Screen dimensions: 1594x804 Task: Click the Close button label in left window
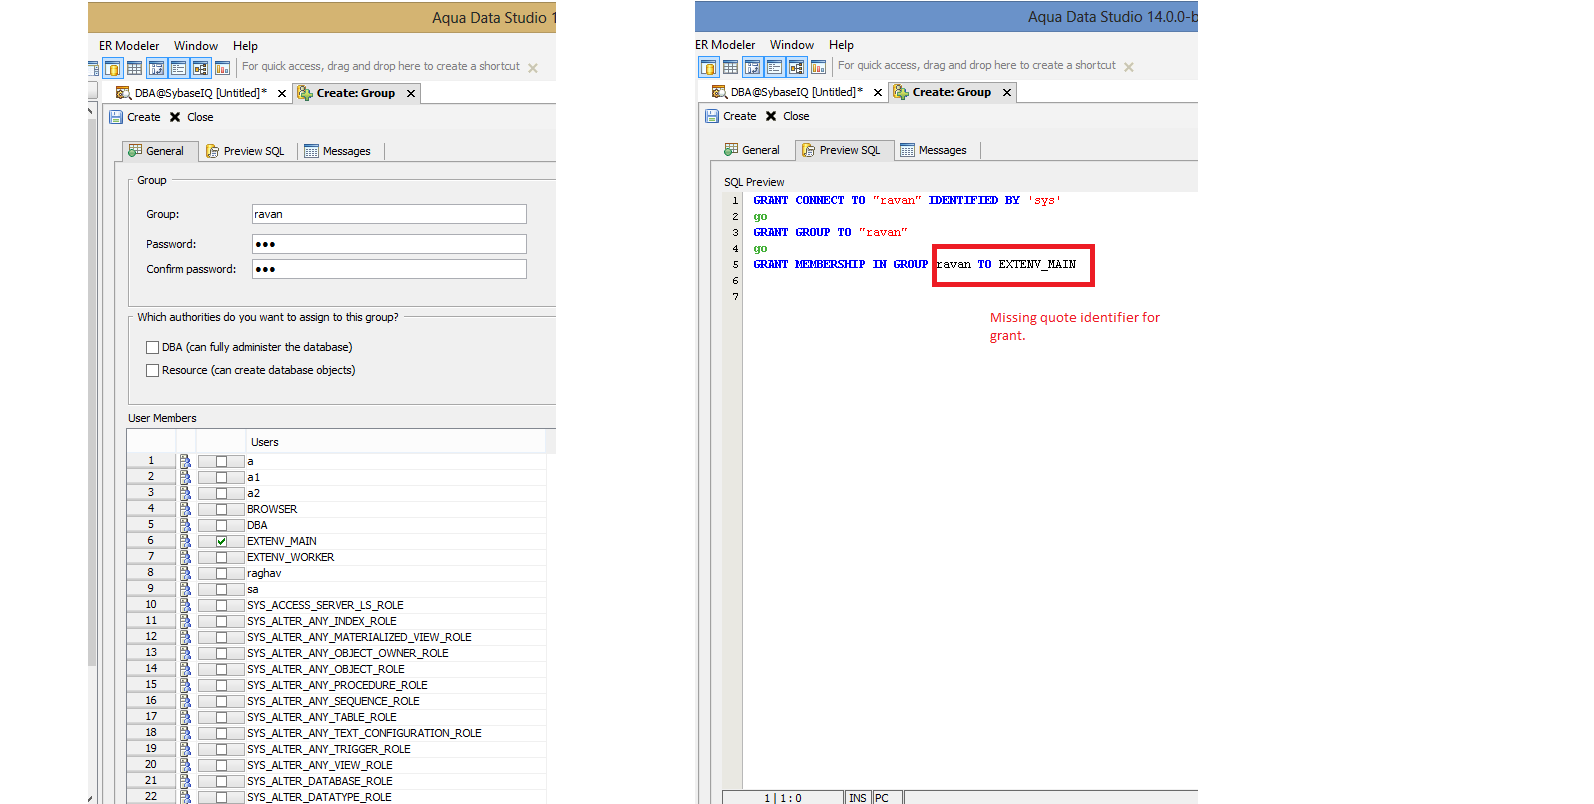tap(200, 117)
